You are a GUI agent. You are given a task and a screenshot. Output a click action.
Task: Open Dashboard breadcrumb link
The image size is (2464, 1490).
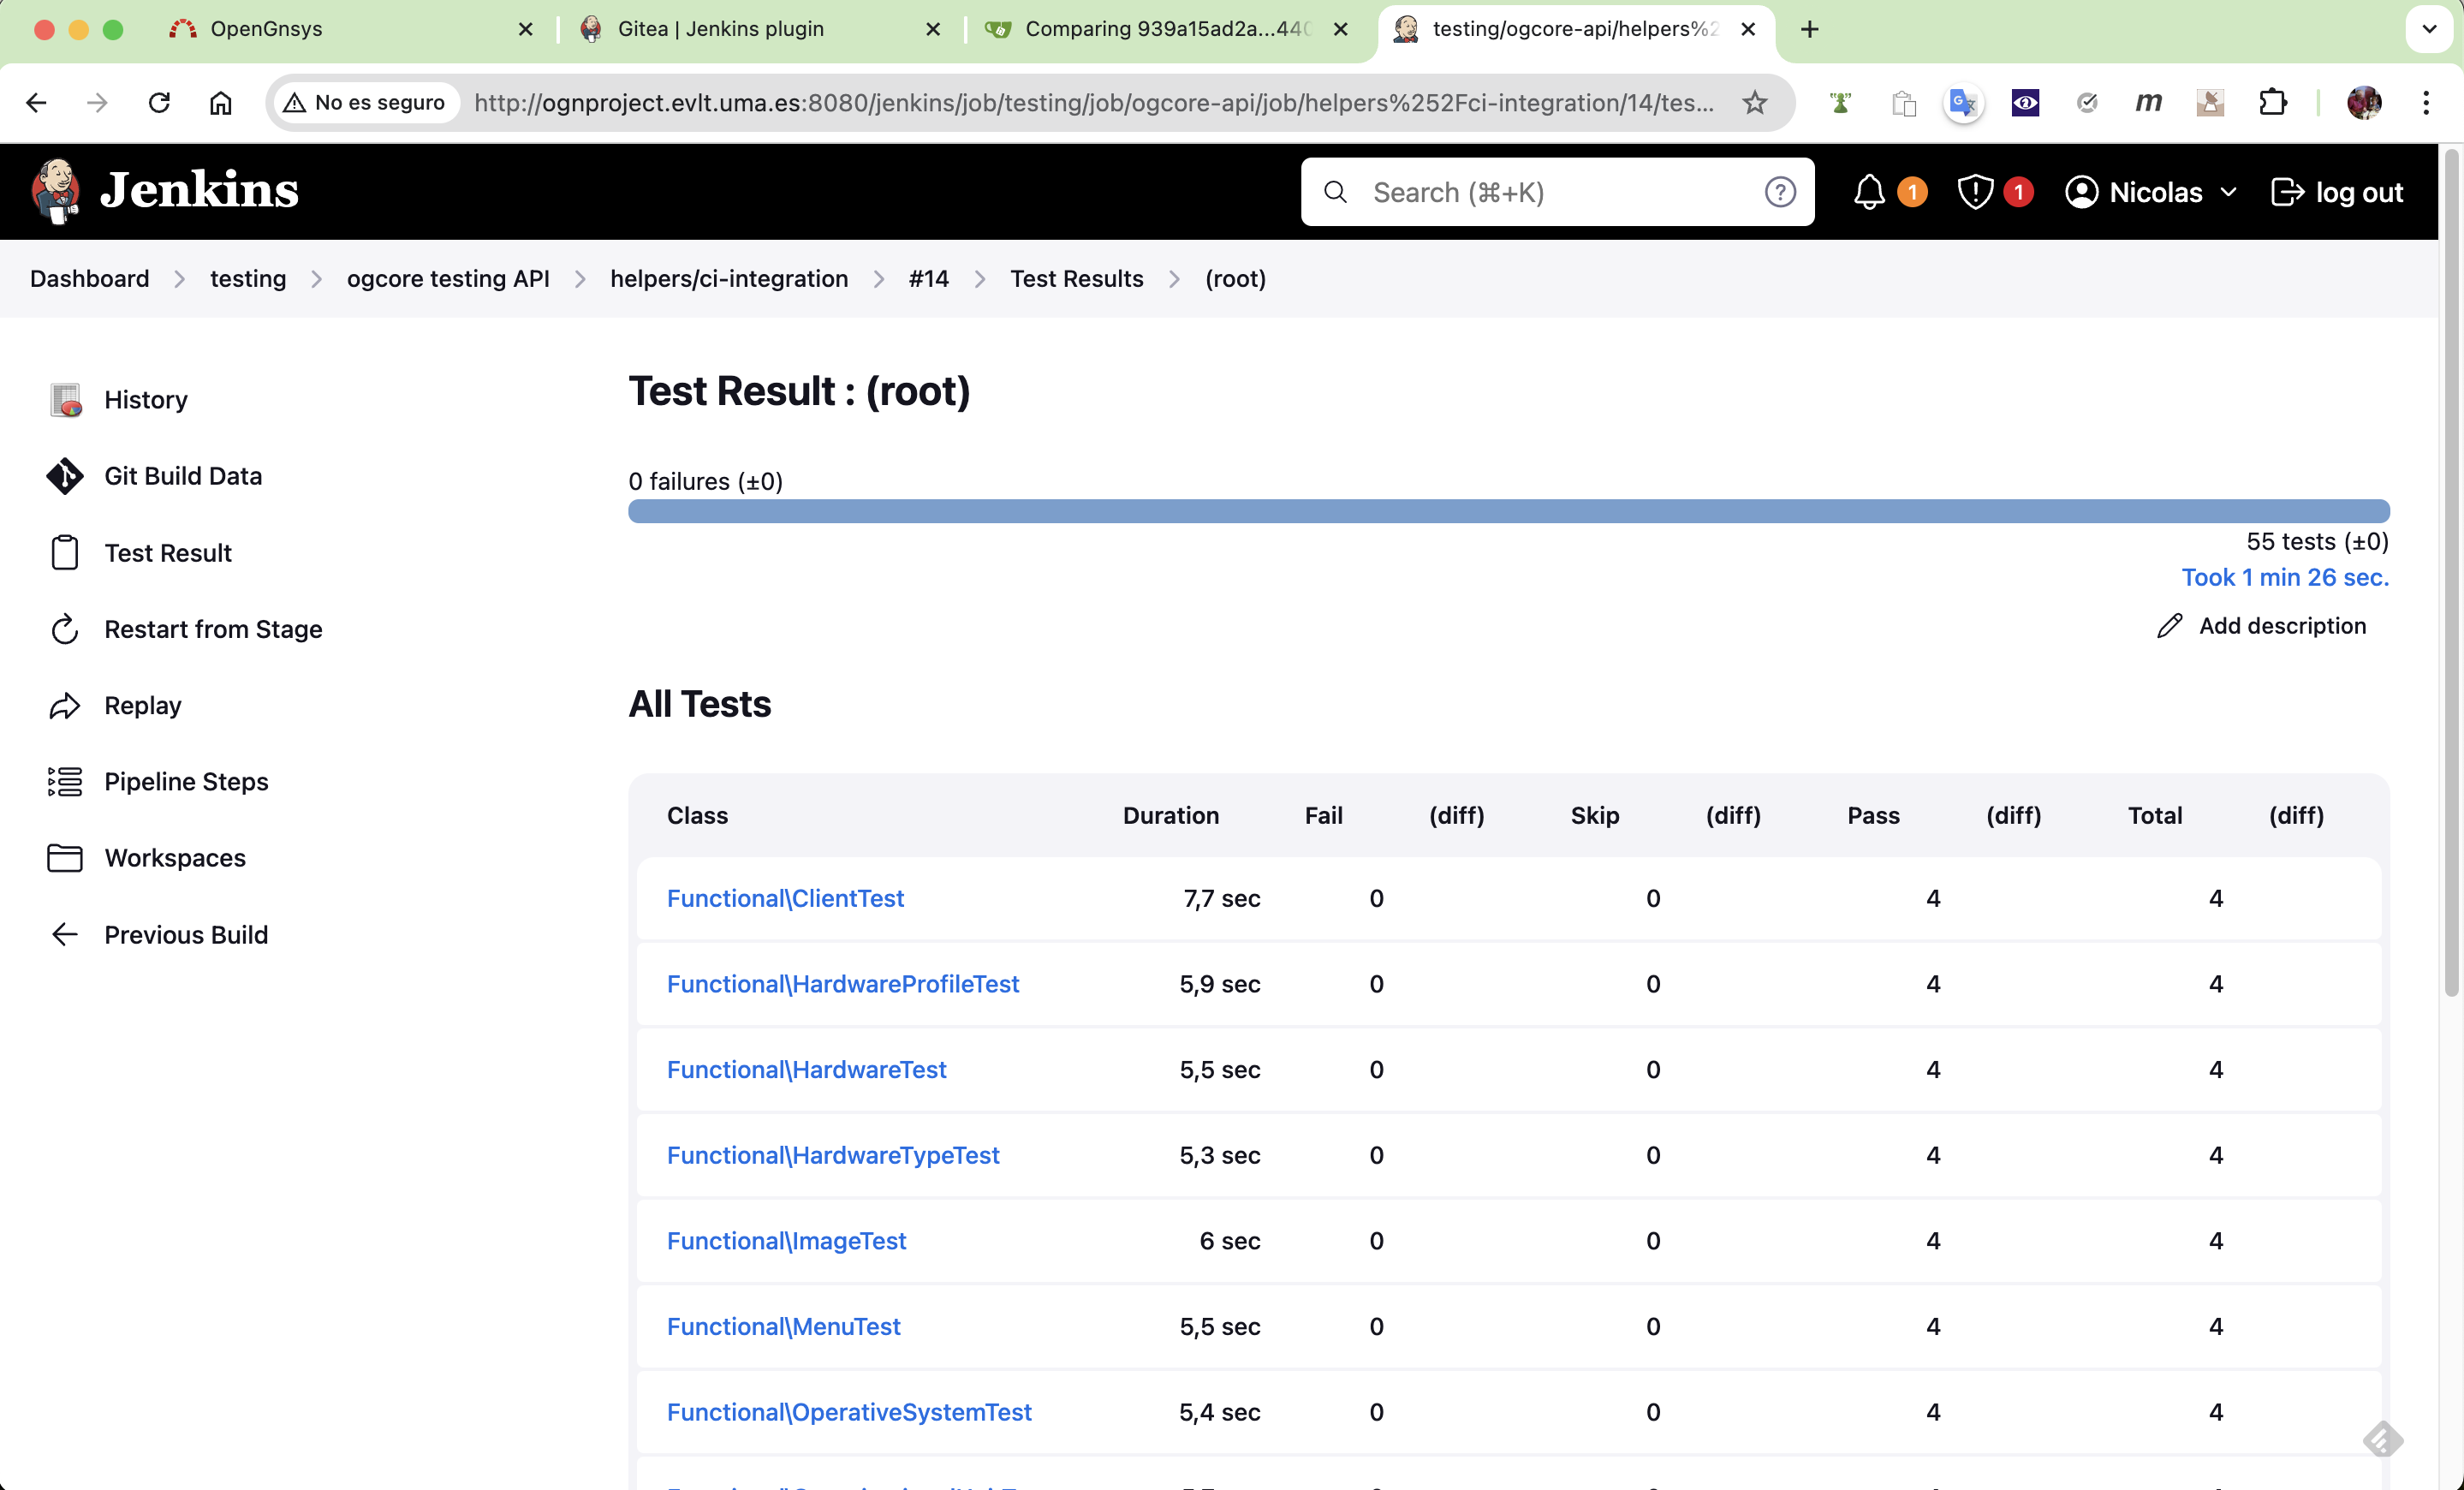[90, 279]
